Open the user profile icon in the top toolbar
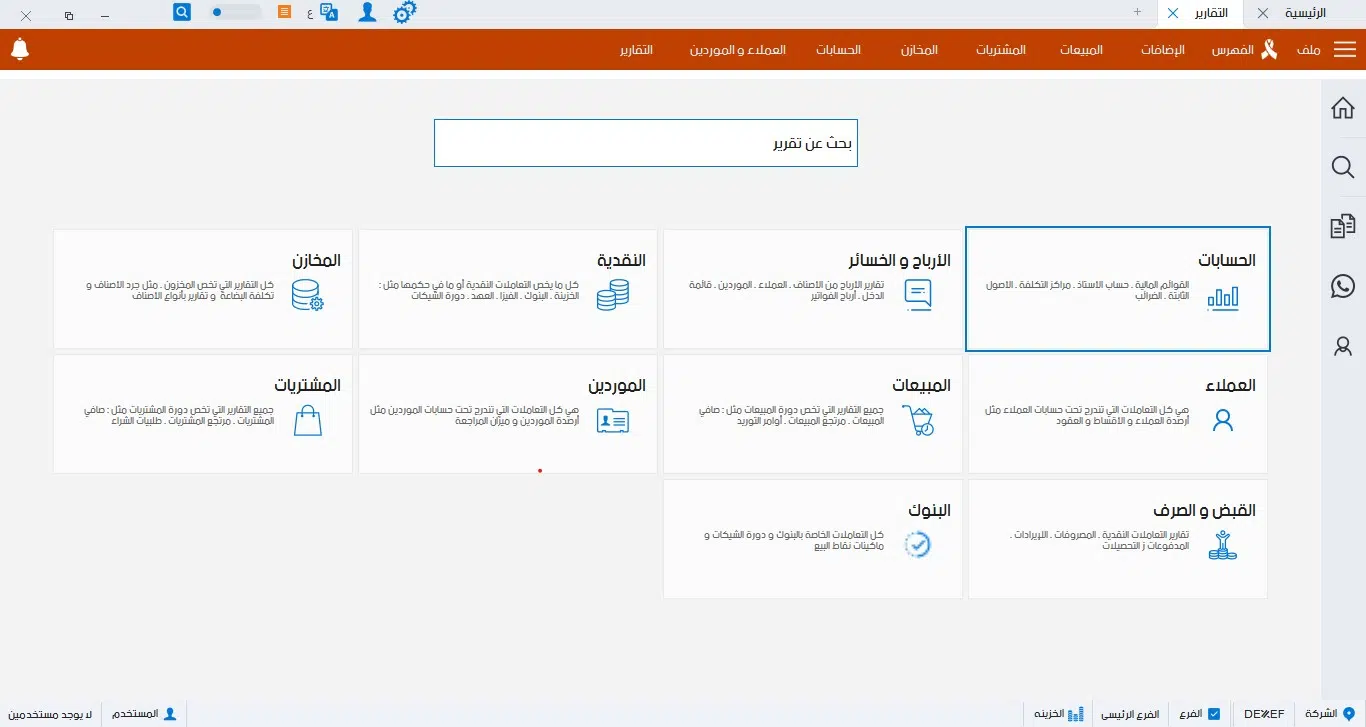The width and height of the screenshot is (1366, 727). click(367, 13)
